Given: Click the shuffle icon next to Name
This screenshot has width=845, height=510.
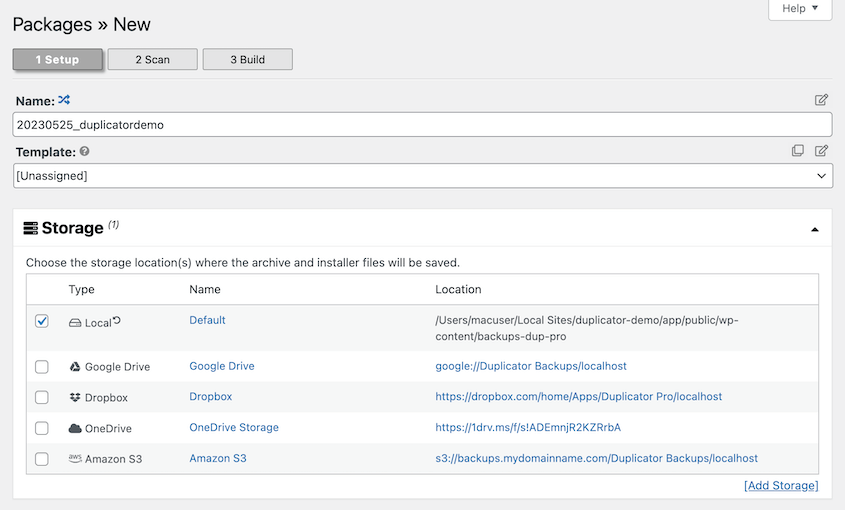Looking at the screenshot, I should point(64,100).
